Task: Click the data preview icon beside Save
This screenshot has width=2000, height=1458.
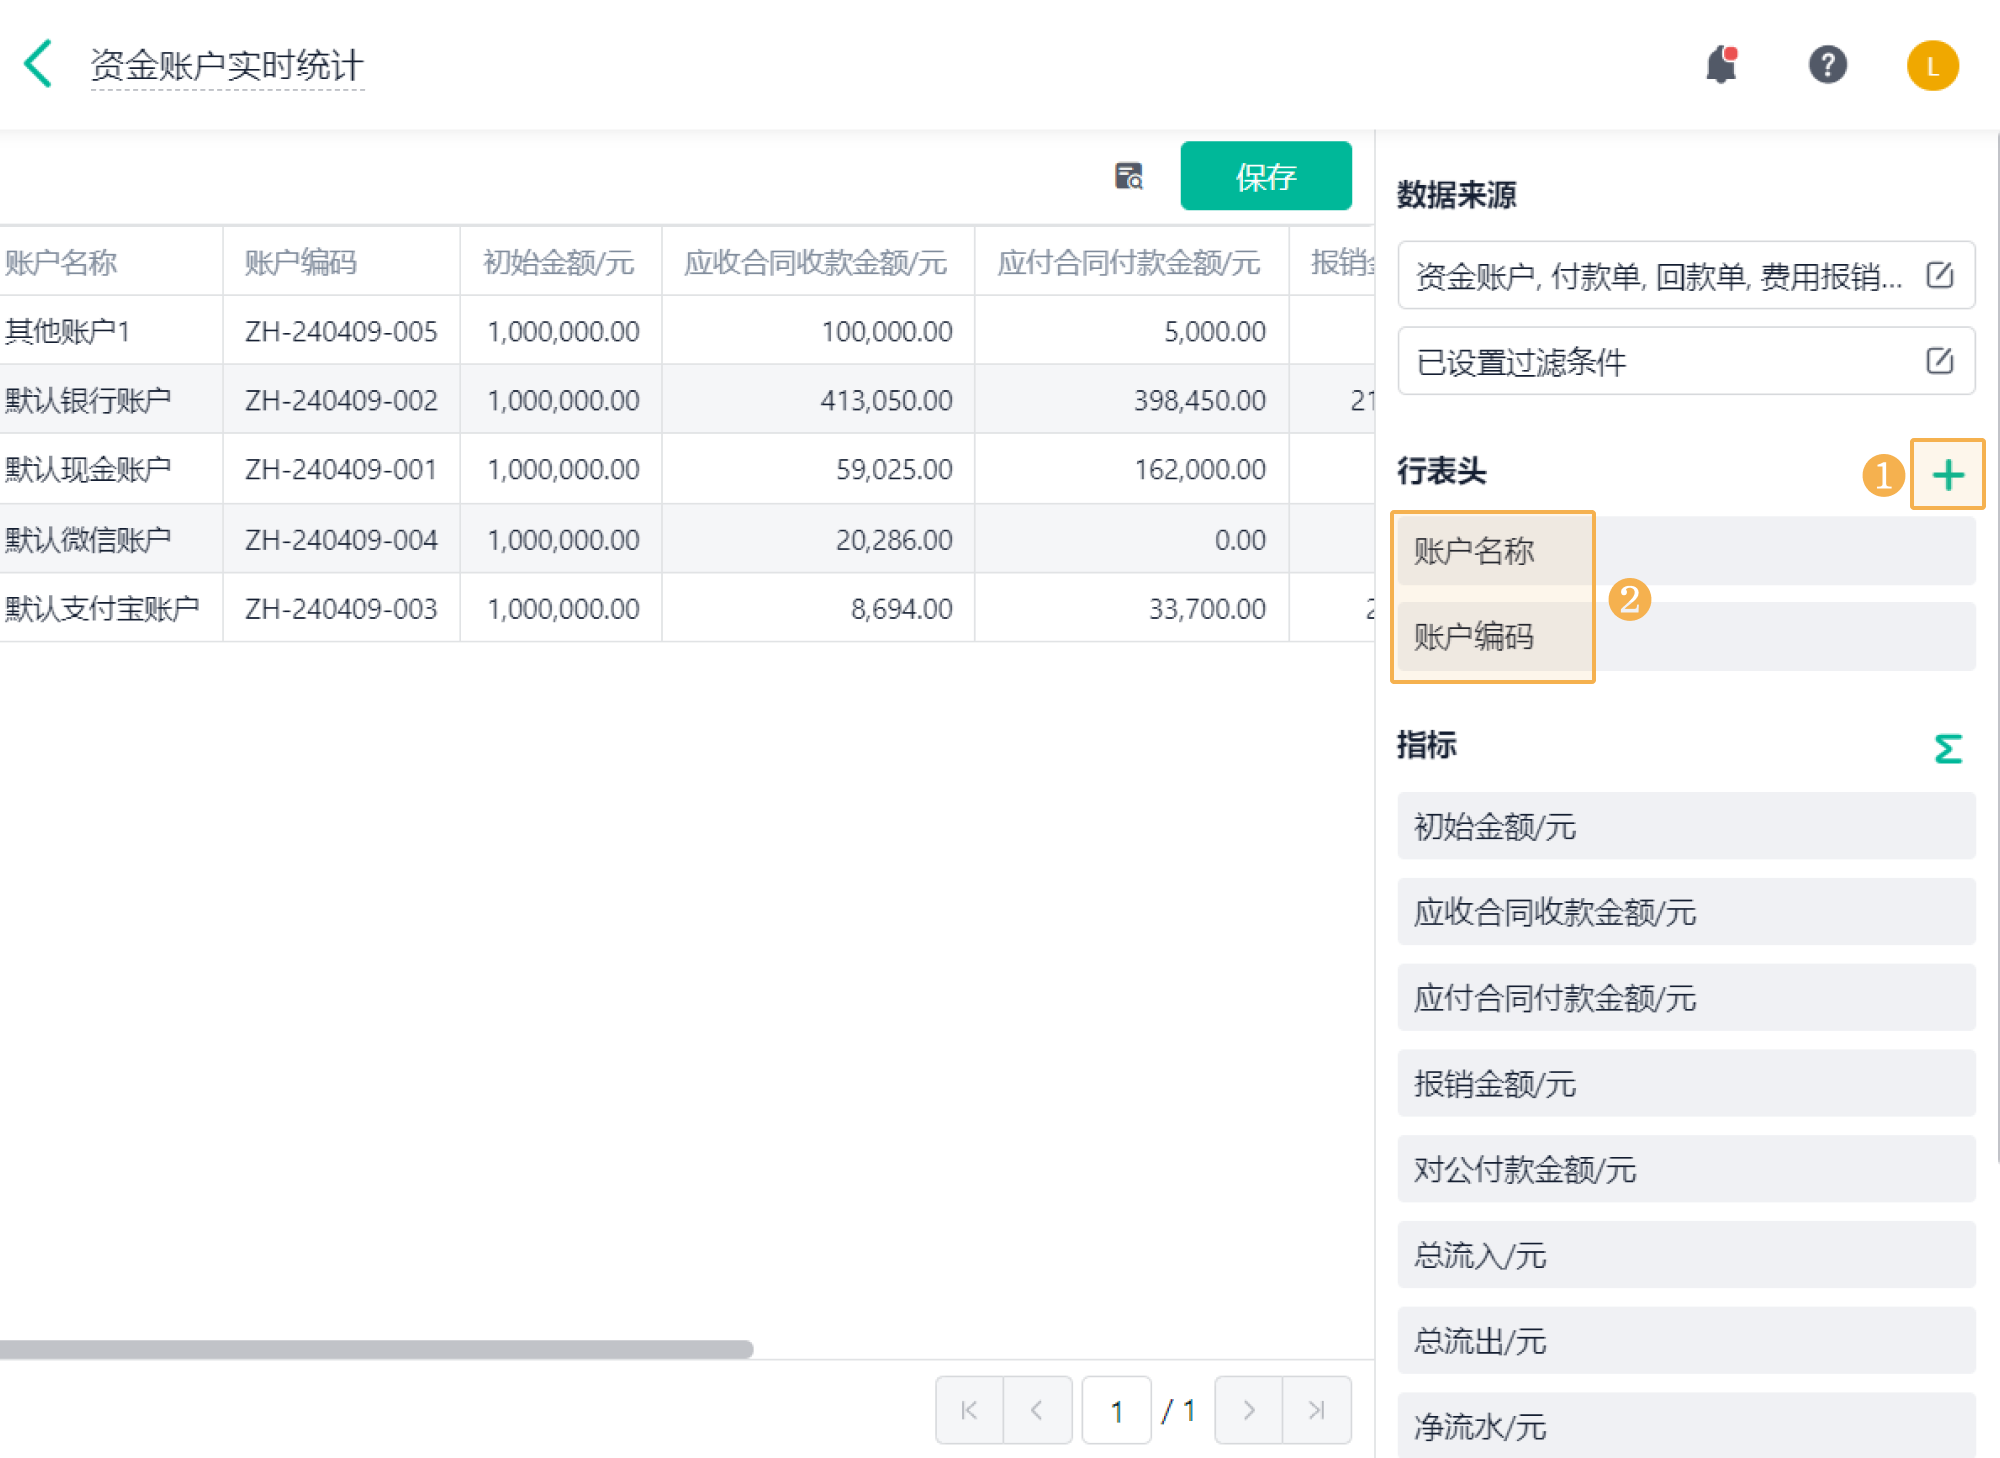Action: (x=1129, y=176)
